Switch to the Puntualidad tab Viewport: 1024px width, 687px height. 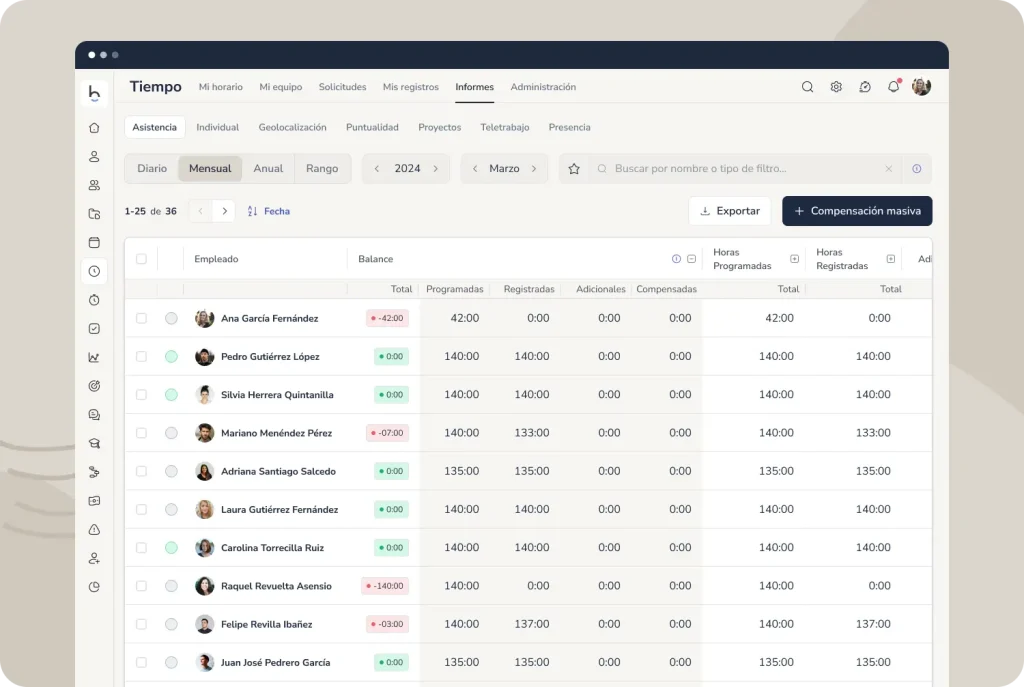pyautogui.click(x=372, y=127)
